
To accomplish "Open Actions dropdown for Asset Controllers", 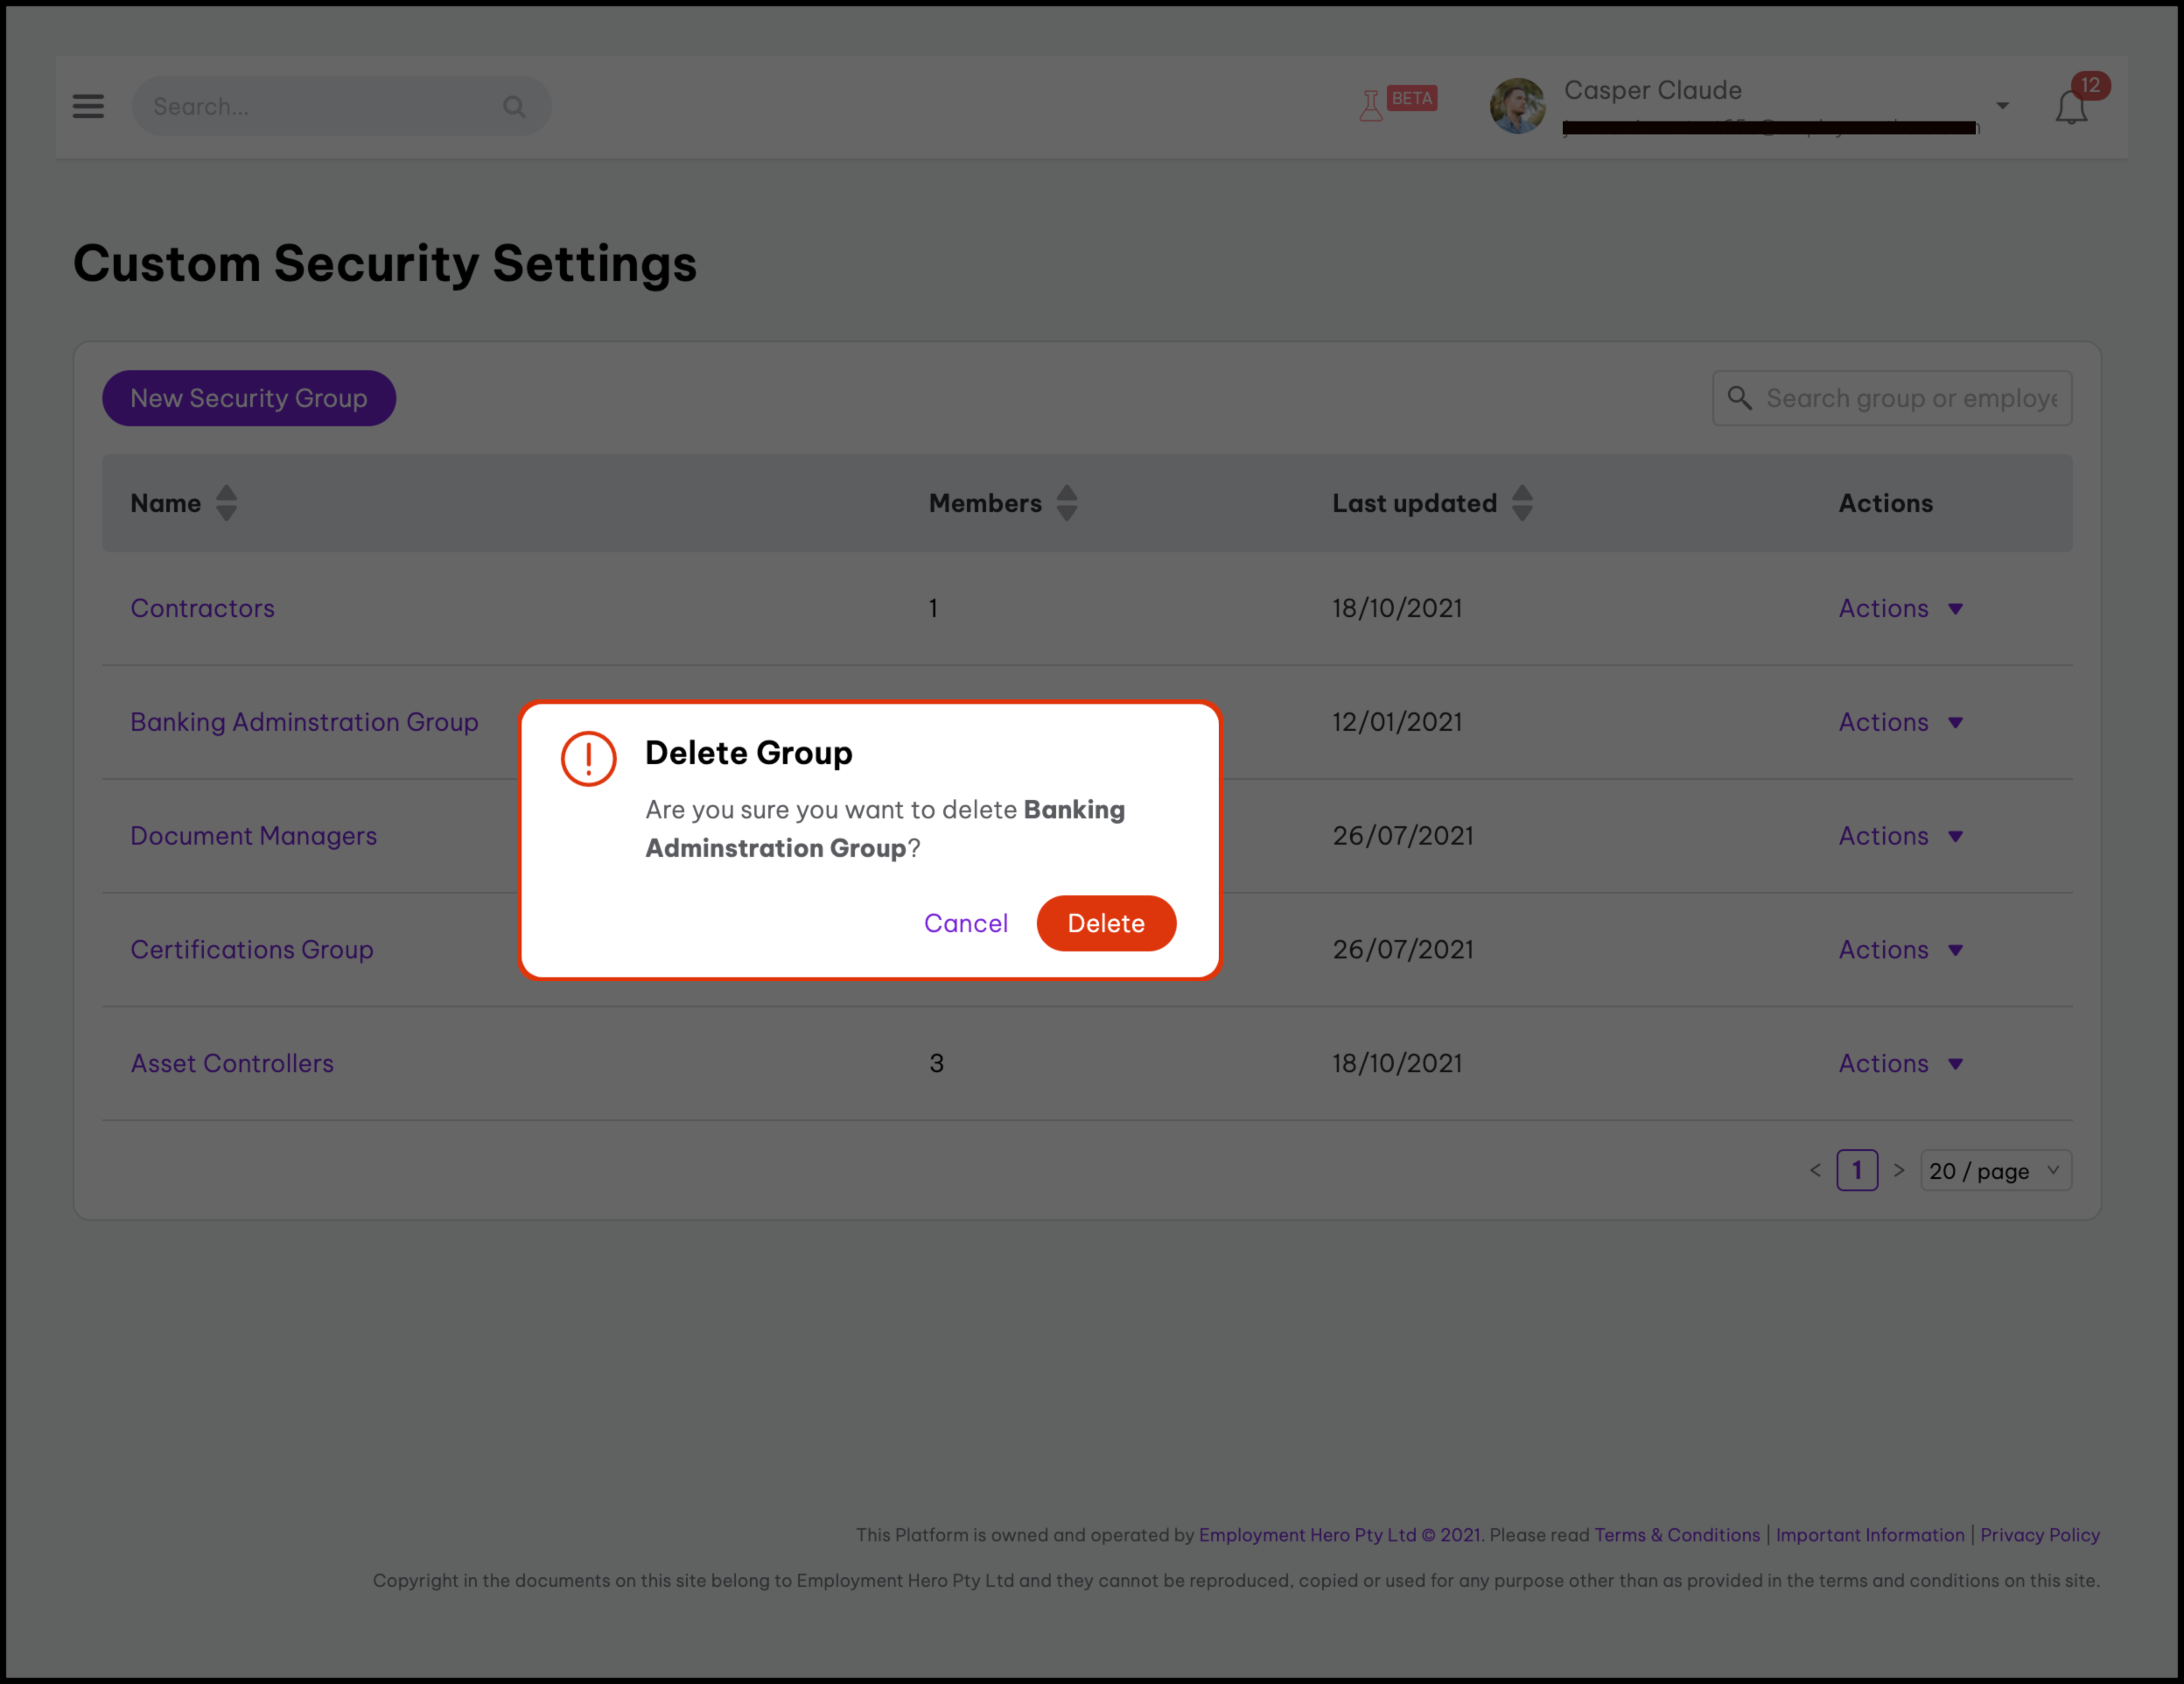I will [1900, 1063].
